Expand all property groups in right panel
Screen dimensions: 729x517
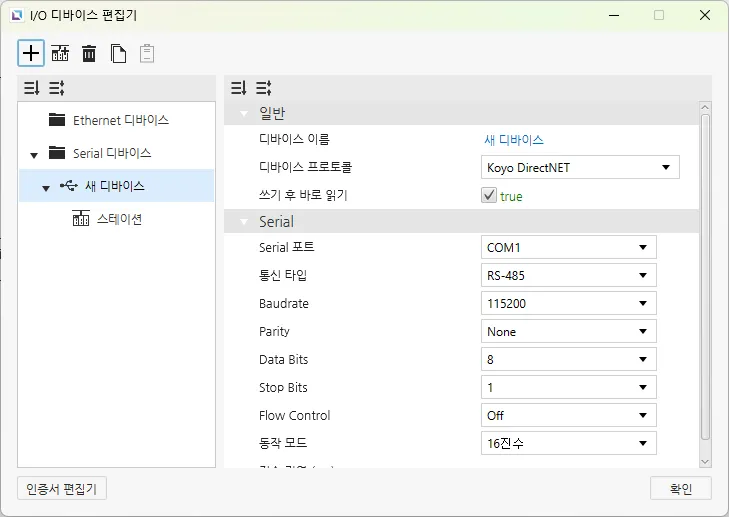(264, 88)
